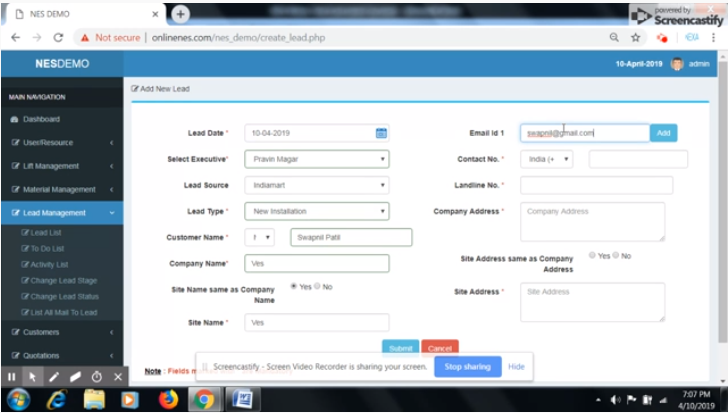Click the admin user avatar
Viewport: 728px width, 413px height.
click(677, 63)
